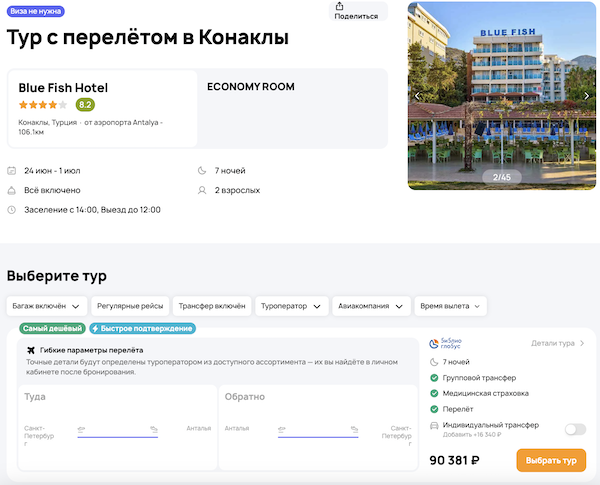Select the Регулярные рейсы filter chip
This screenshot has width=600, height=485.
click(129, 306)
